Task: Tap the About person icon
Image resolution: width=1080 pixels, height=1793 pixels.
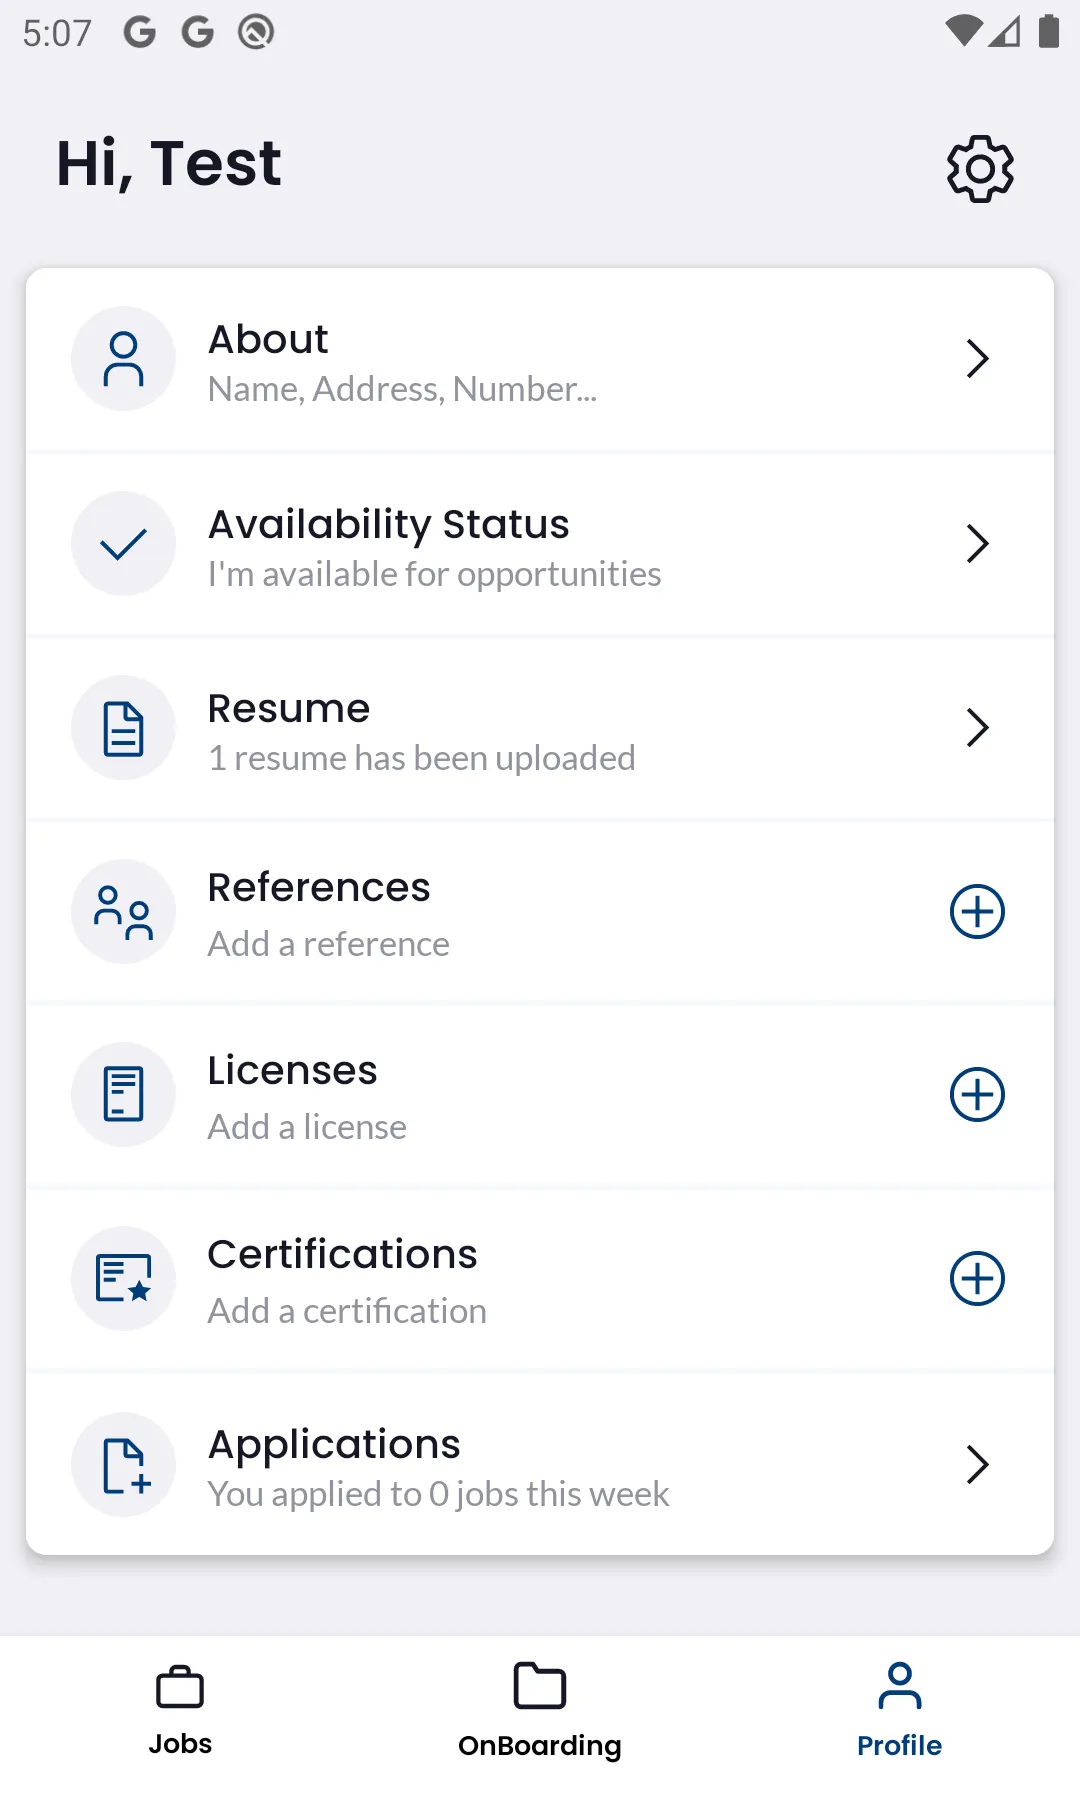Action: point(123,359)
